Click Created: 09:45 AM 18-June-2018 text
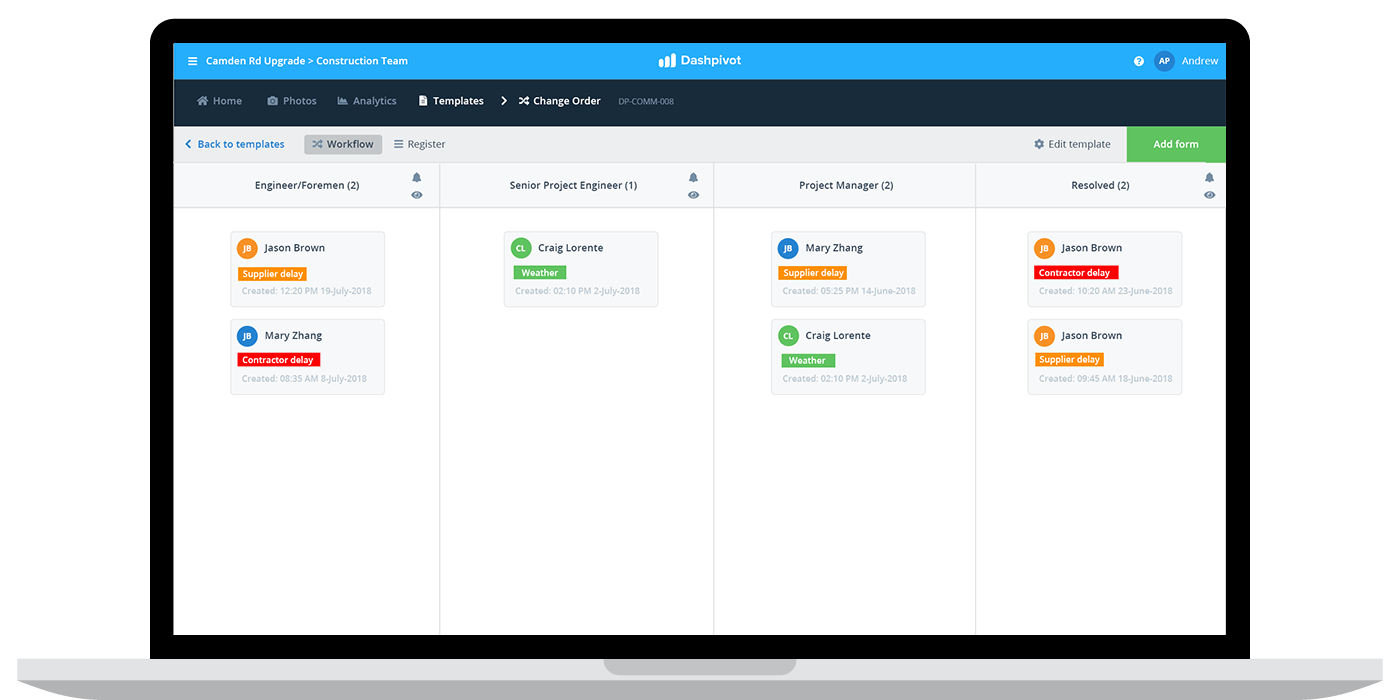The height and width of the screenshot is (700, 1400). 1106,379
